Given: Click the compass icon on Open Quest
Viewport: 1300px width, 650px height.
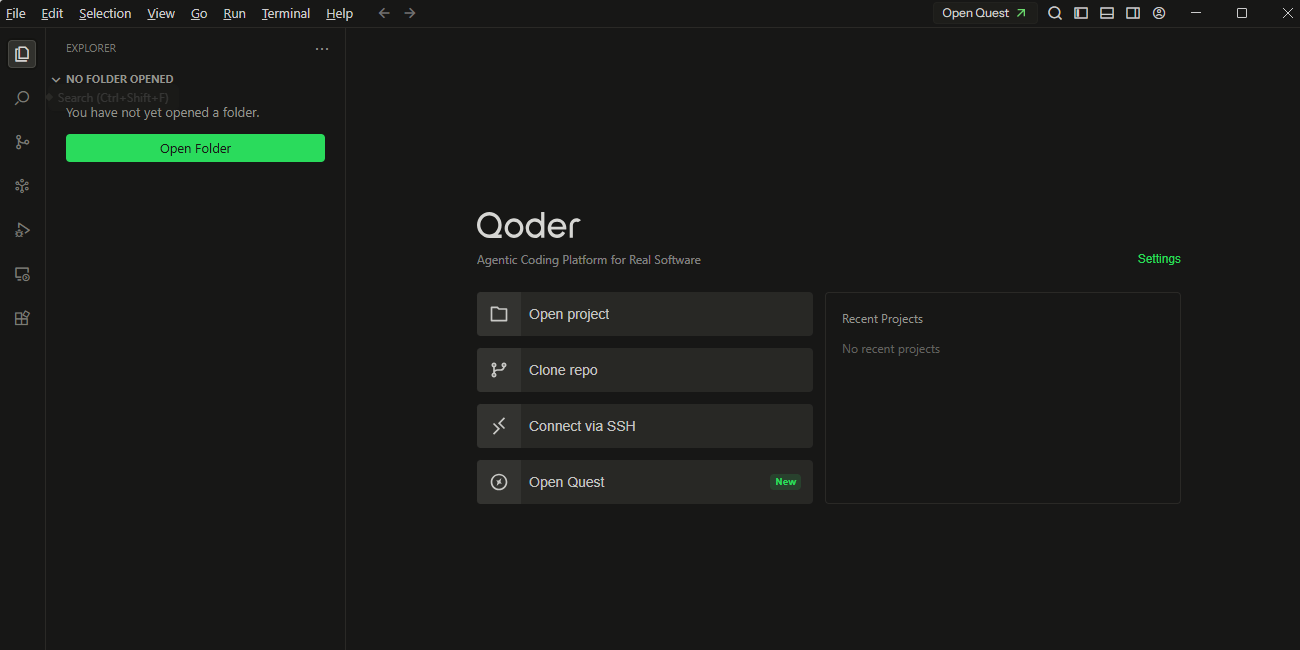Looking at the screenshot, I should (499, 482).
